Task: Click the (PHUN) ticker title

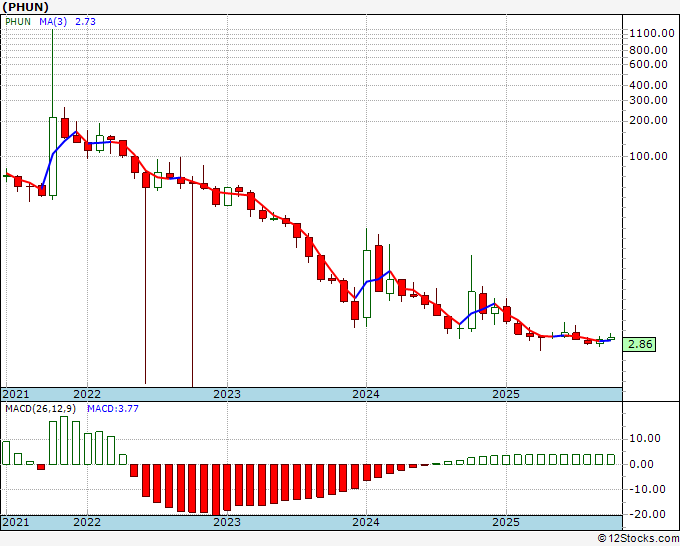Action: [x=25, y=7]
